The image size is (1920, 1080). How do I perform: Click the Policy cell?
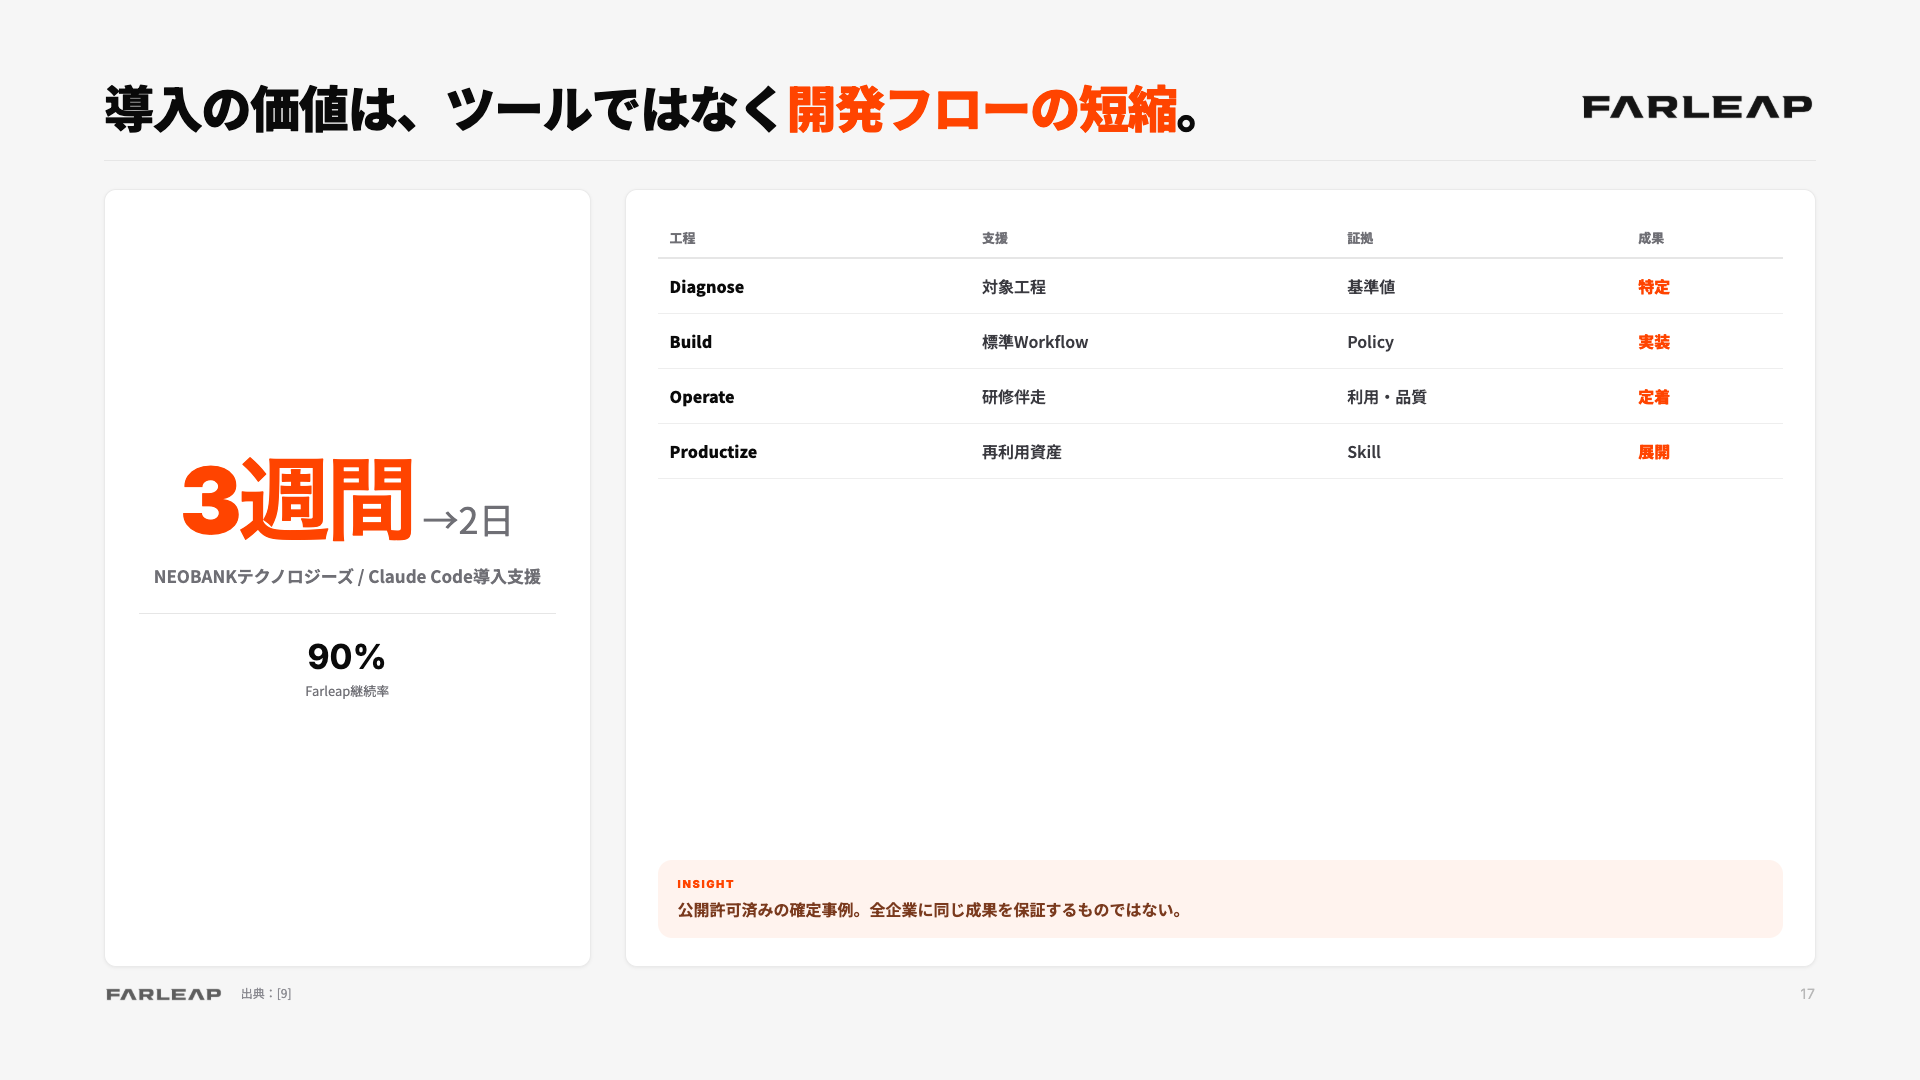click(x=1370, y=342)
